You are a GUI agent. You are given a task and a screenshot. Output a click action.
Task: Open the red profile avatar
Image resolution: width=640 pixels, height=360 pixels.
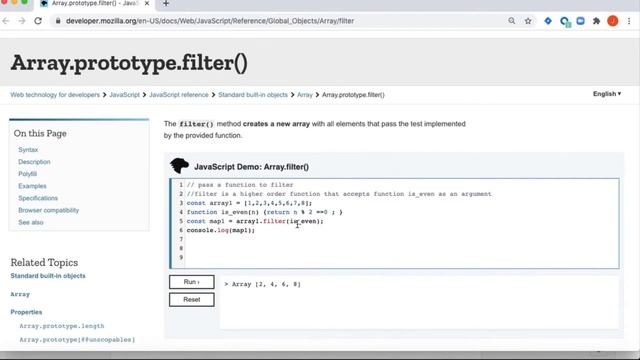click(x=613, y=21)
